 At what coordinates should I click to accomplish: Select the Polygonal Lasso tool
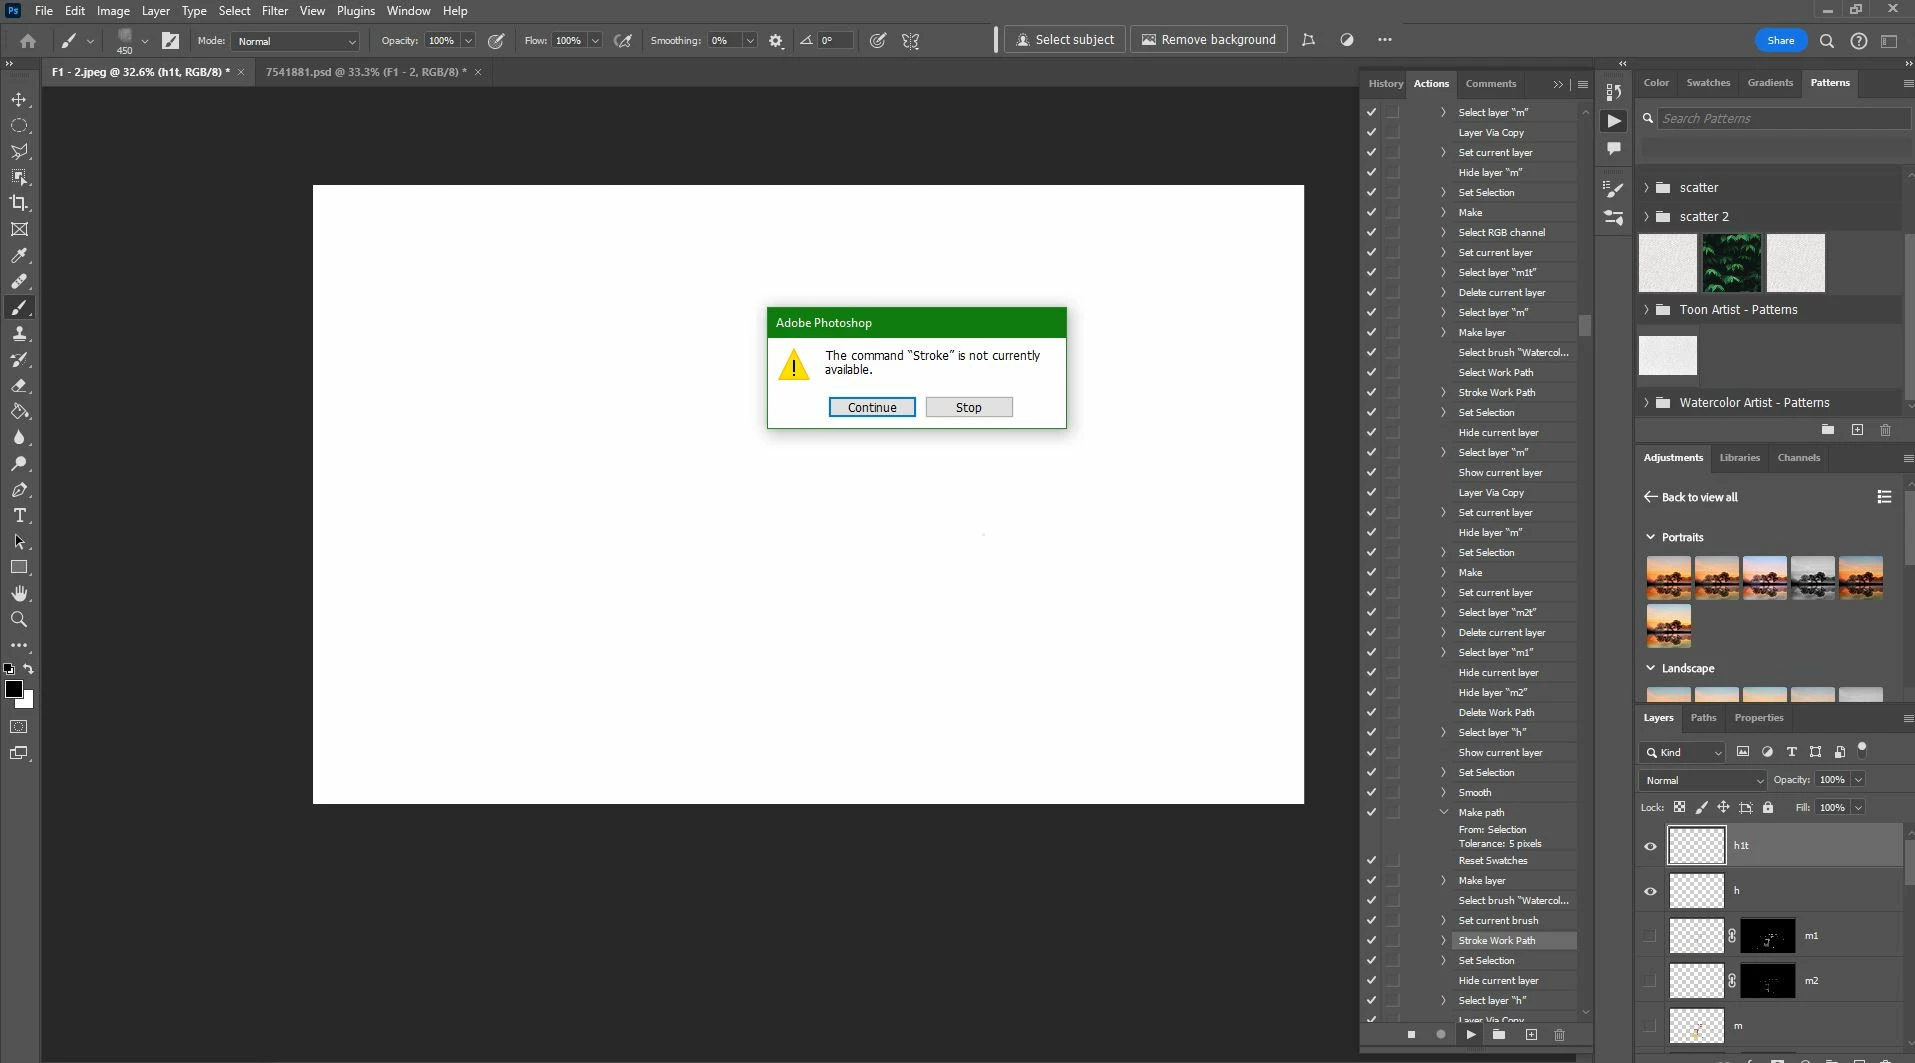tap(19, 152)
